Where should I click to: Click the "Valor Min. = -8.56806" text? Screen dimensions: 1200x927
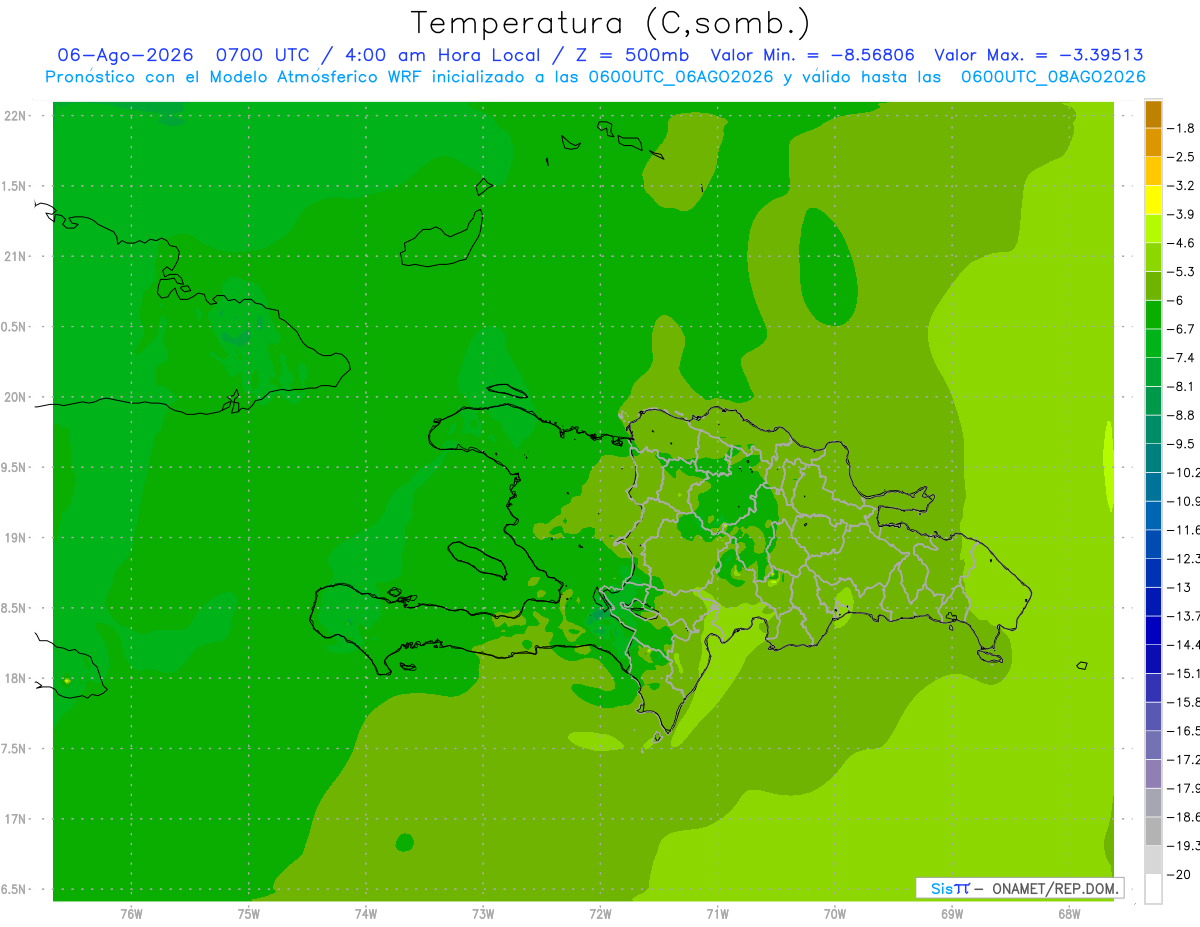click(813, 55)
